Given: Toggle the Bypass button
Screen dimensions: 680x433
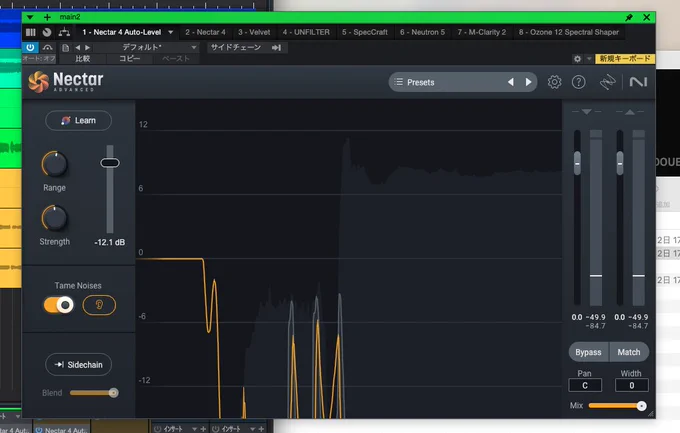Looking at the screenshot, I should click(588, 352).
